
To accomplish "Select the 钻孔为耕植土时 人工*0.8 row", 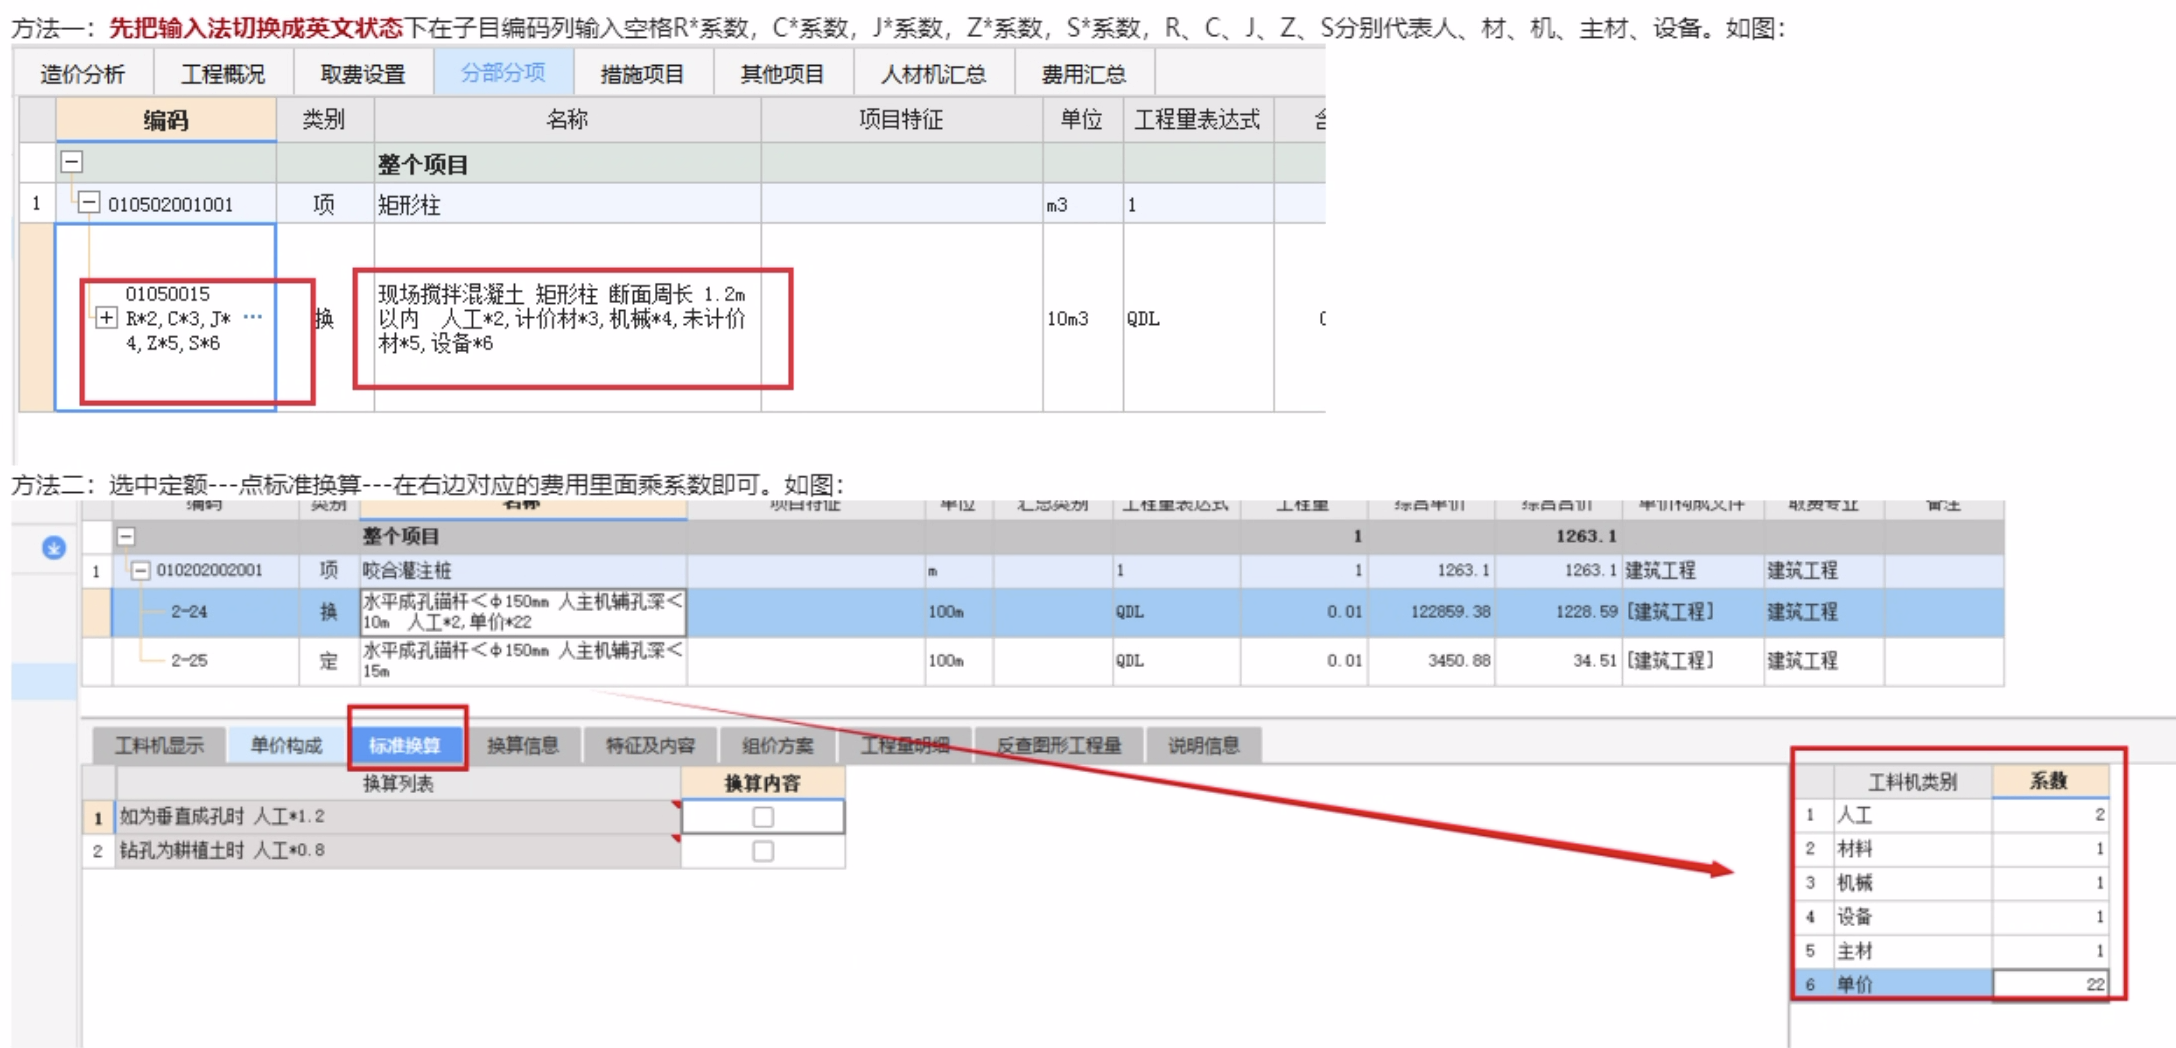I will [398, 851].
